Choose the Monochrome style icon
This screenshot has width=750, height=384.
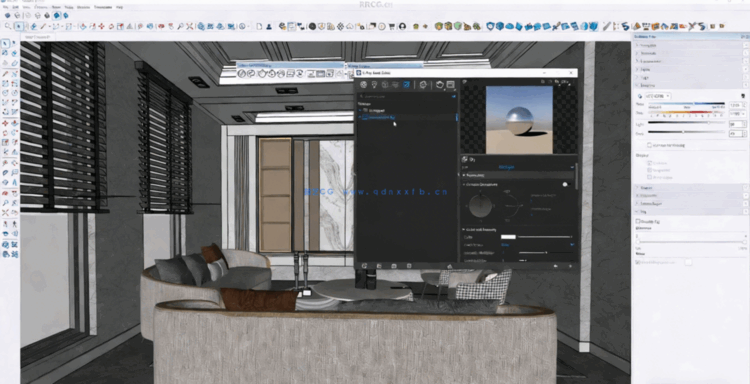pyautogui.click(x=66, y=15)
